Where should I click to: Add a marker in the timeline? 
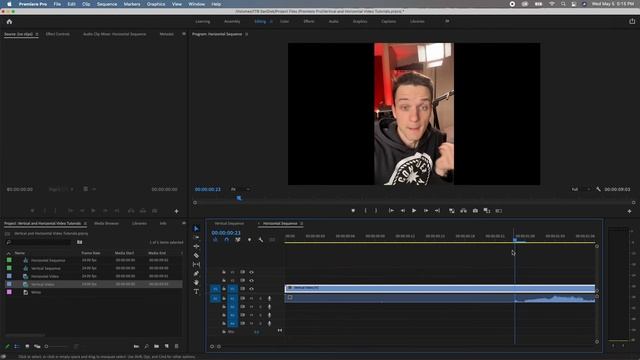click(x=249, y=240)
